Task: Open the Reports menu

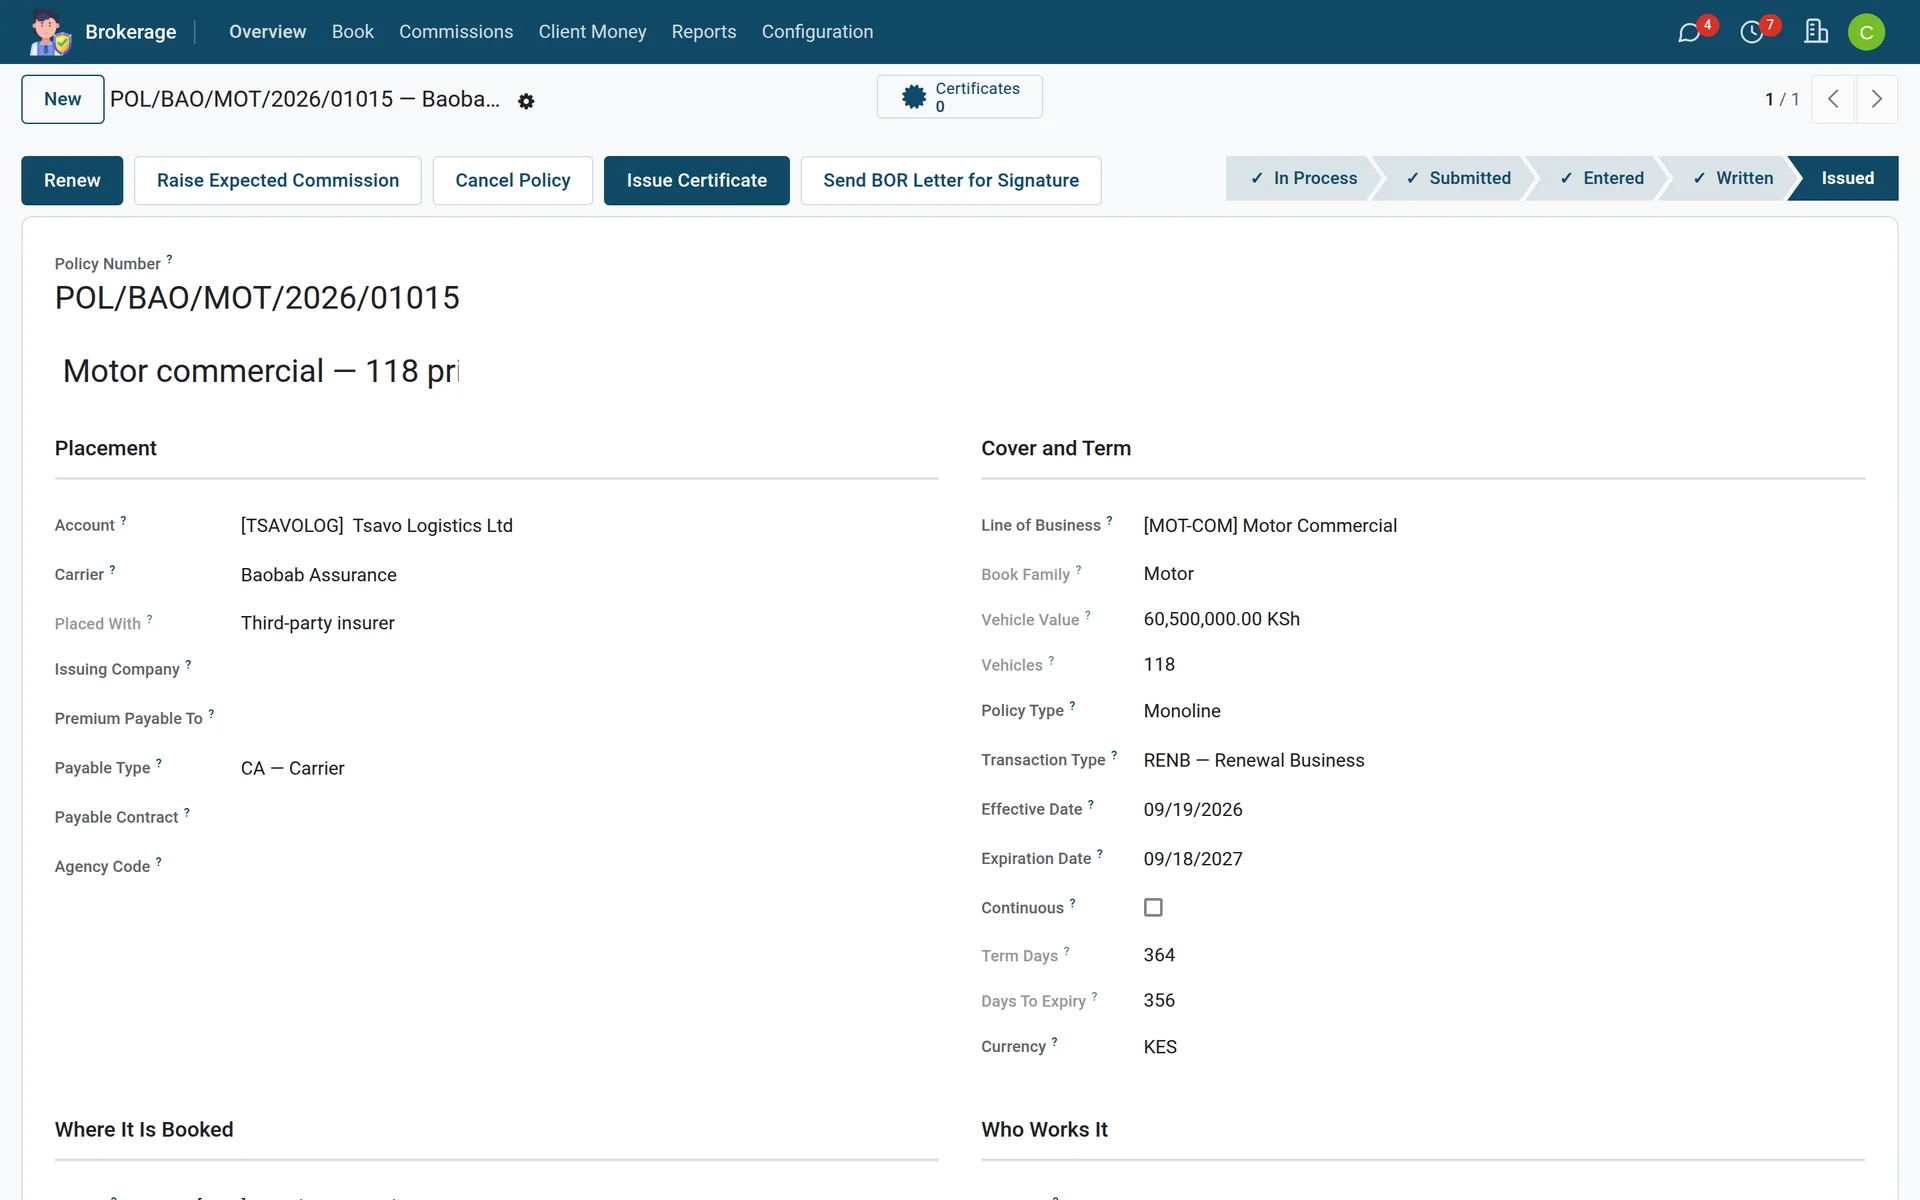Action: point(703,32)
